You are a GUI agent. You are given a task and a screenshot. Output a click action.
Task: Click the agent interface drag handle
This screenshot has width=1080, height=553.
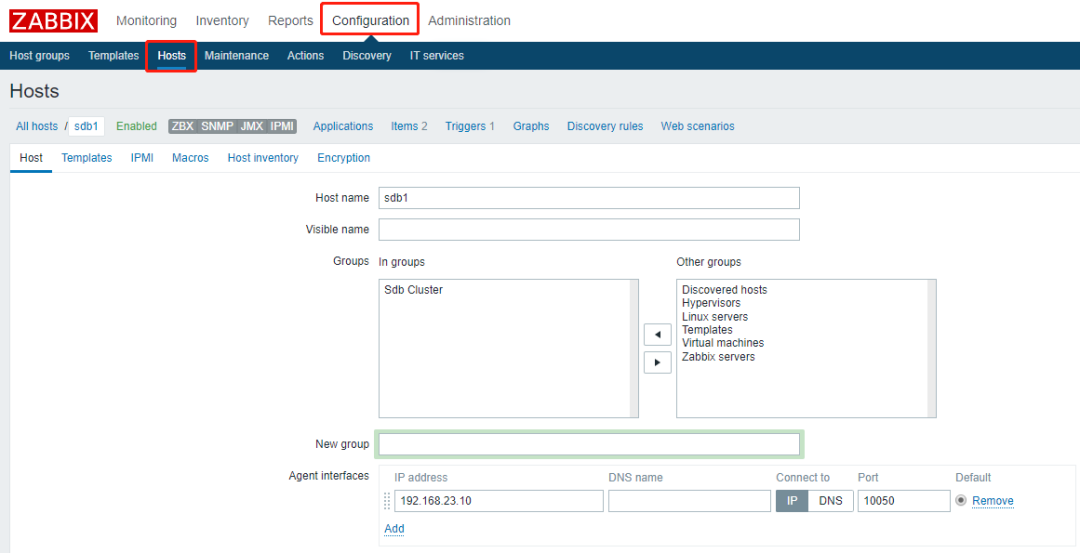(x=387, y=501)
